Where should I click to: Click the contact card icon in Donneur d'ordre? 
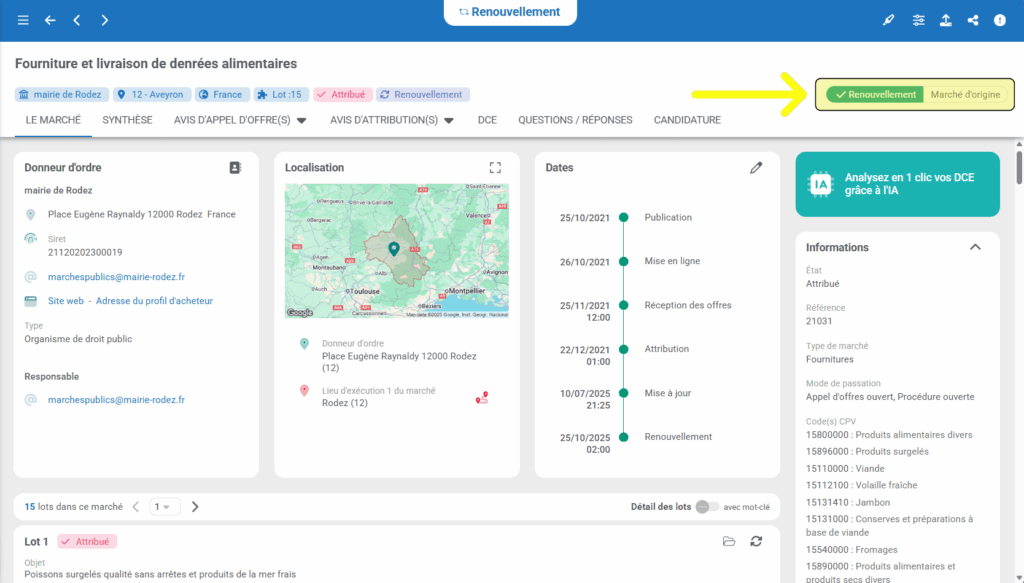coord(235,168)
